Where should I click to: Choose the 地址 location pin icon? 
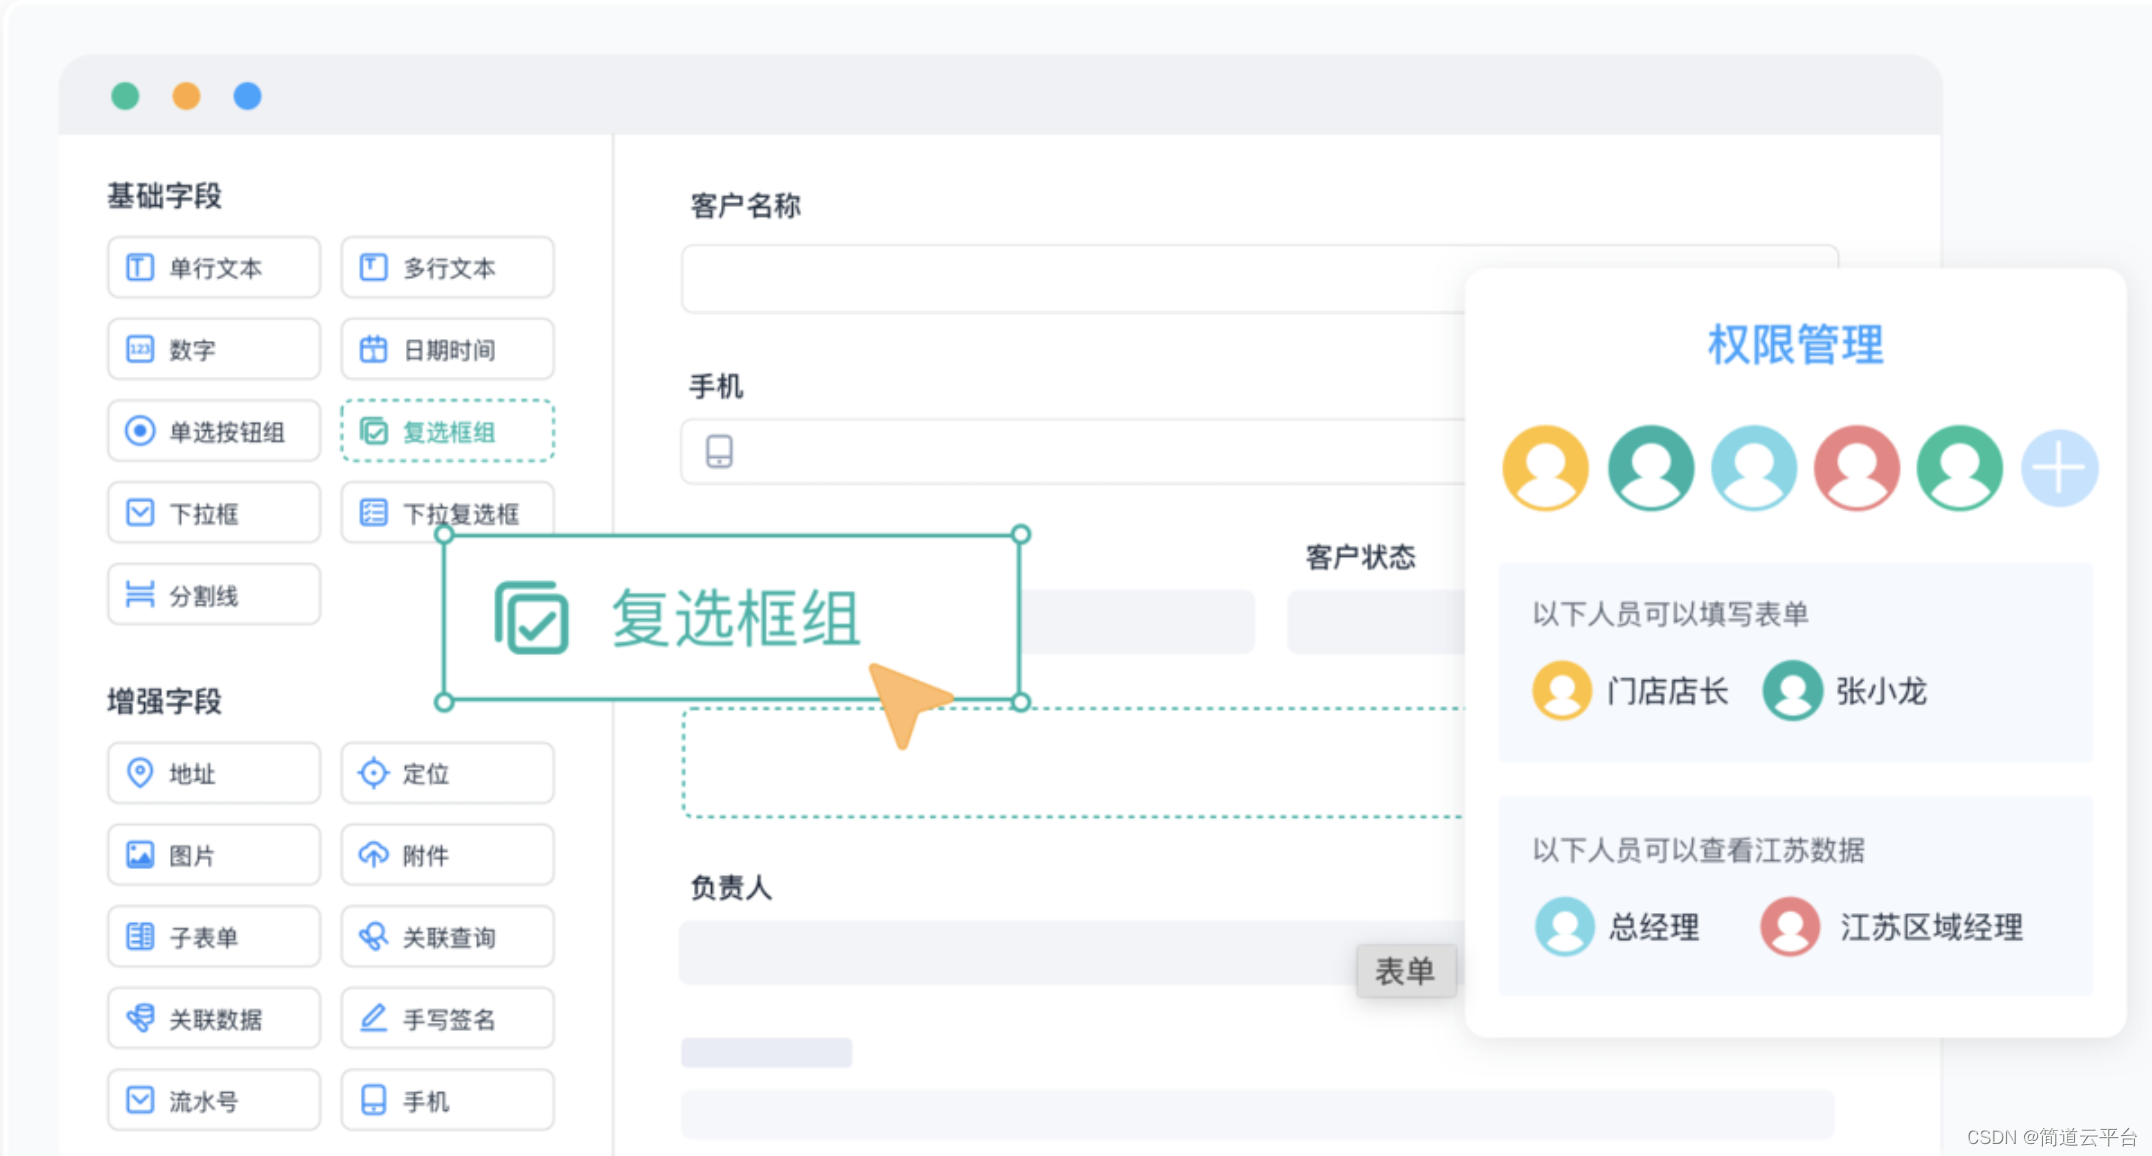140,773
